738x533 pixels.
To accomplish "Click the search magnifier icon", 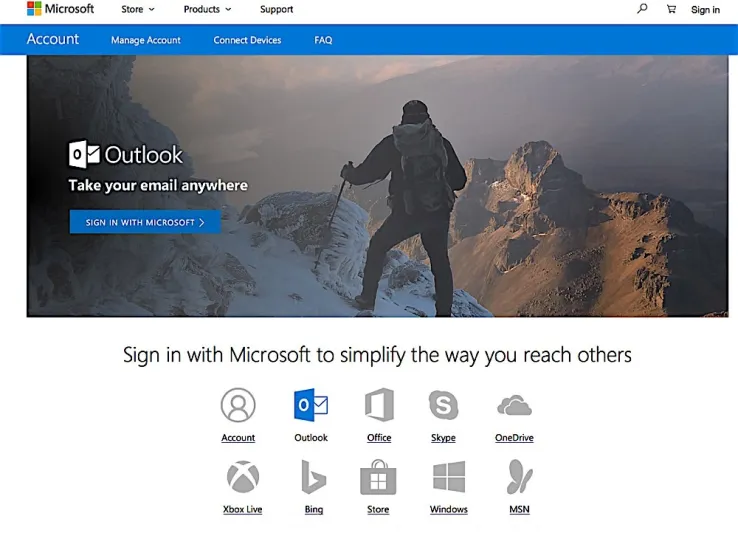I will 642,9.
